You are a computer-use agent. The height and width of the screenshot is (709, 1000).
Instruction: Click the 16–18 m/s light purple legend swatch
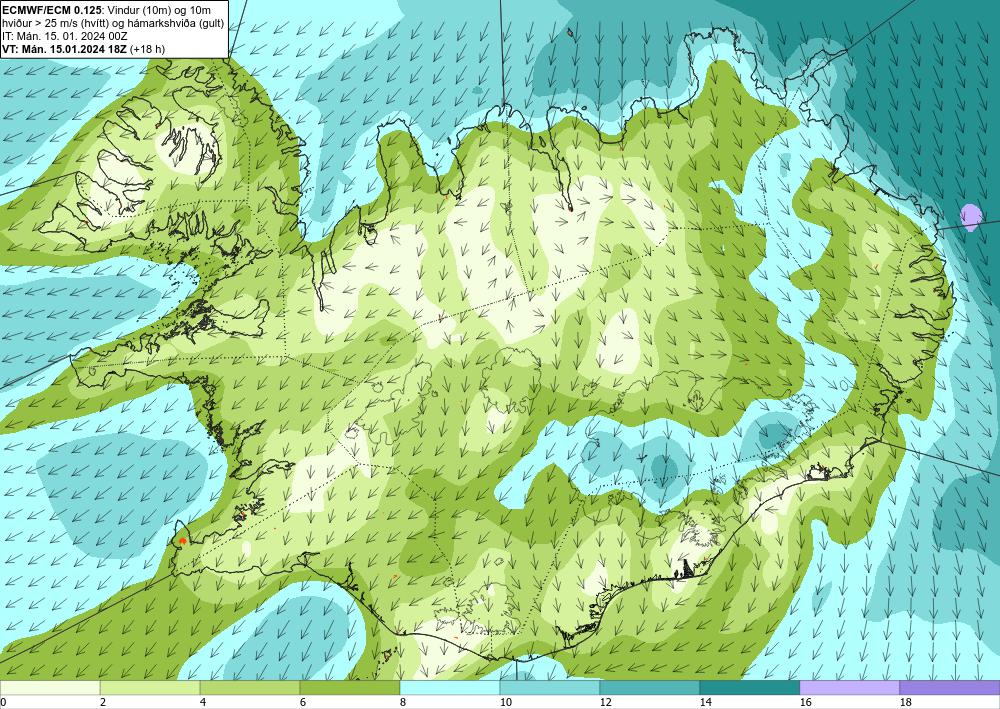point(849,688)
